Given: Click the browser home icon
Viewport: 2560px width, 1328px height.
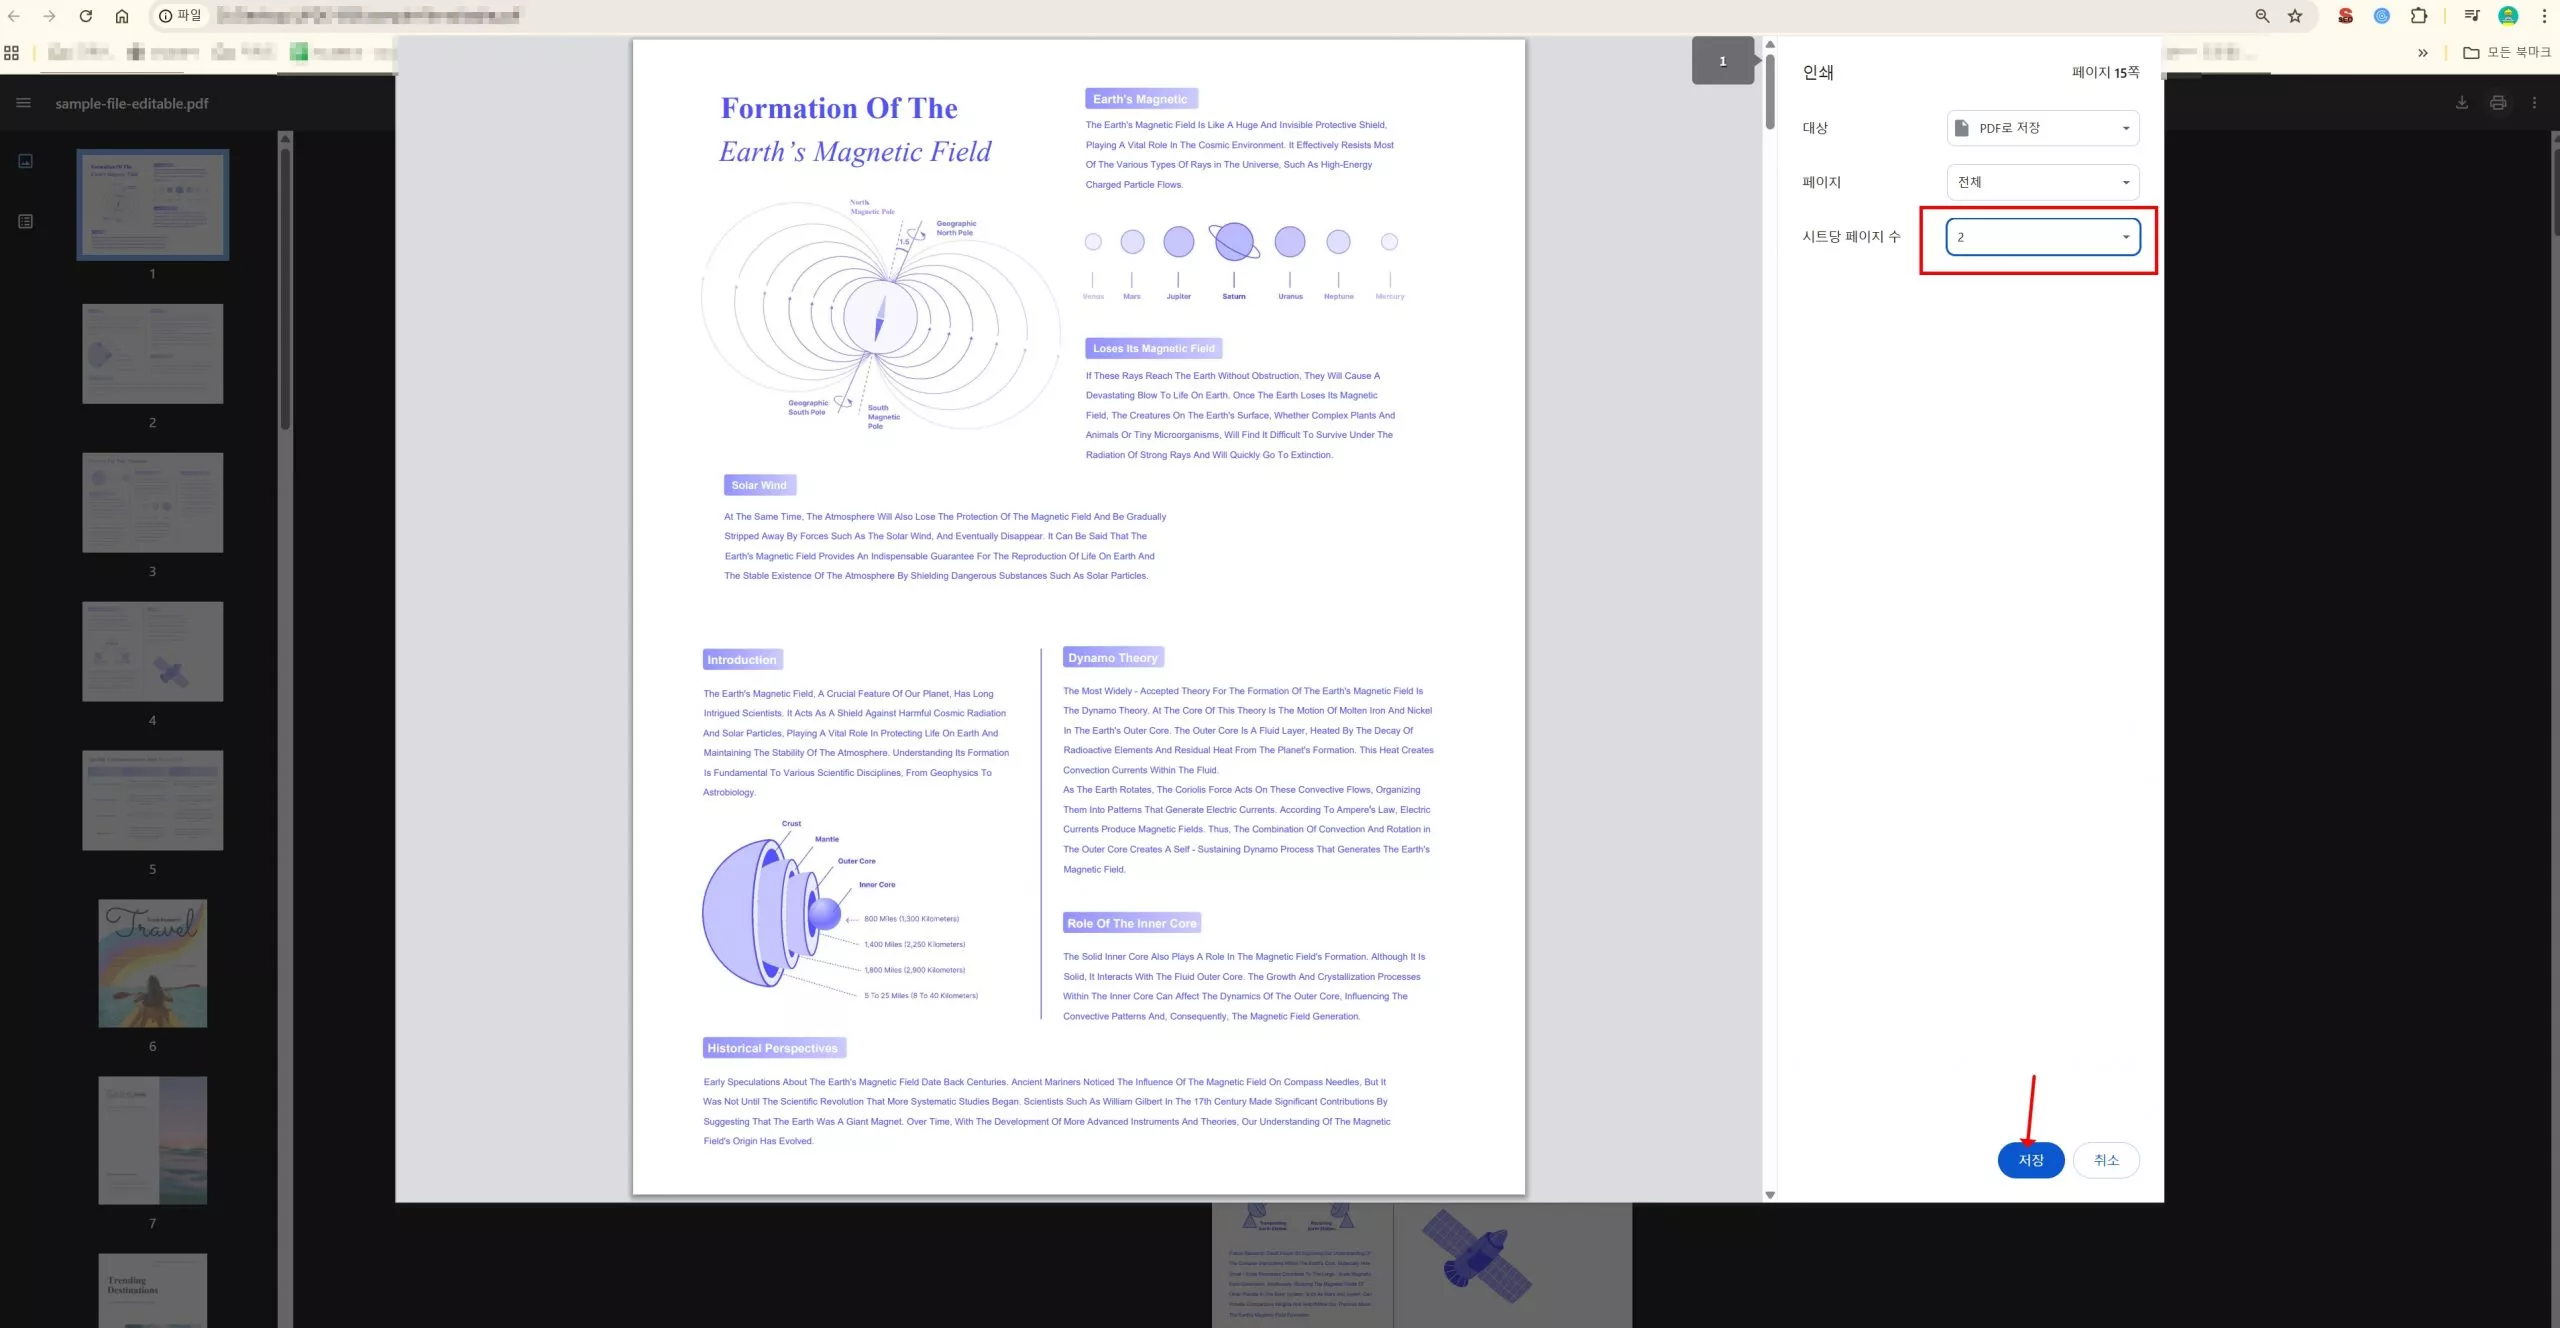Looking at the screenshot, I should point(122,15).
